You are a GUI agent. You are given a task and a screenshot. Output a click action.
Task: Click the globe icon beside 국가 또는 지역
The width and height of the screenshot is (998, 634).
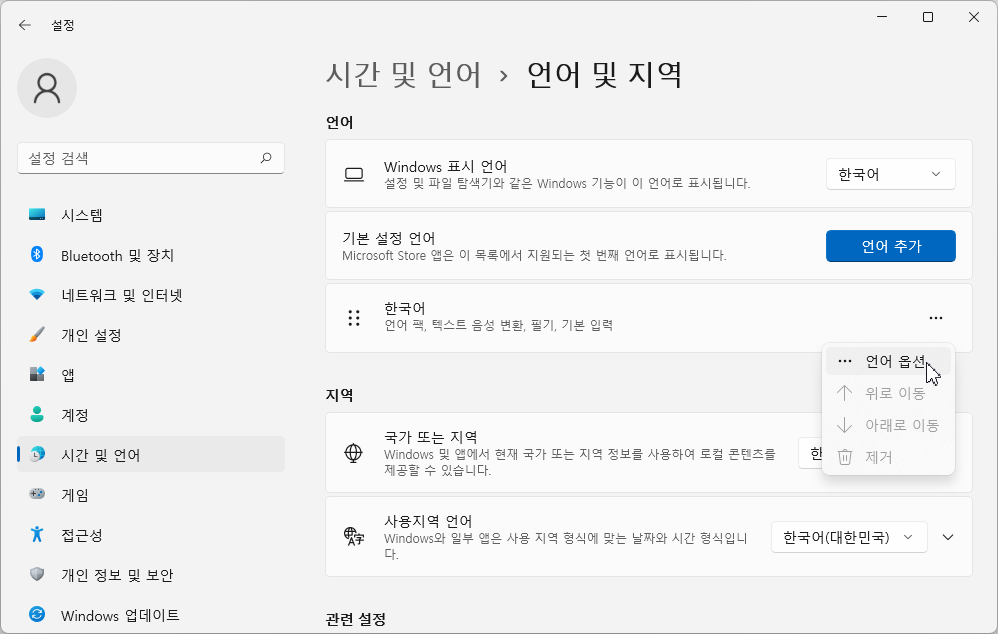[353, 453]
